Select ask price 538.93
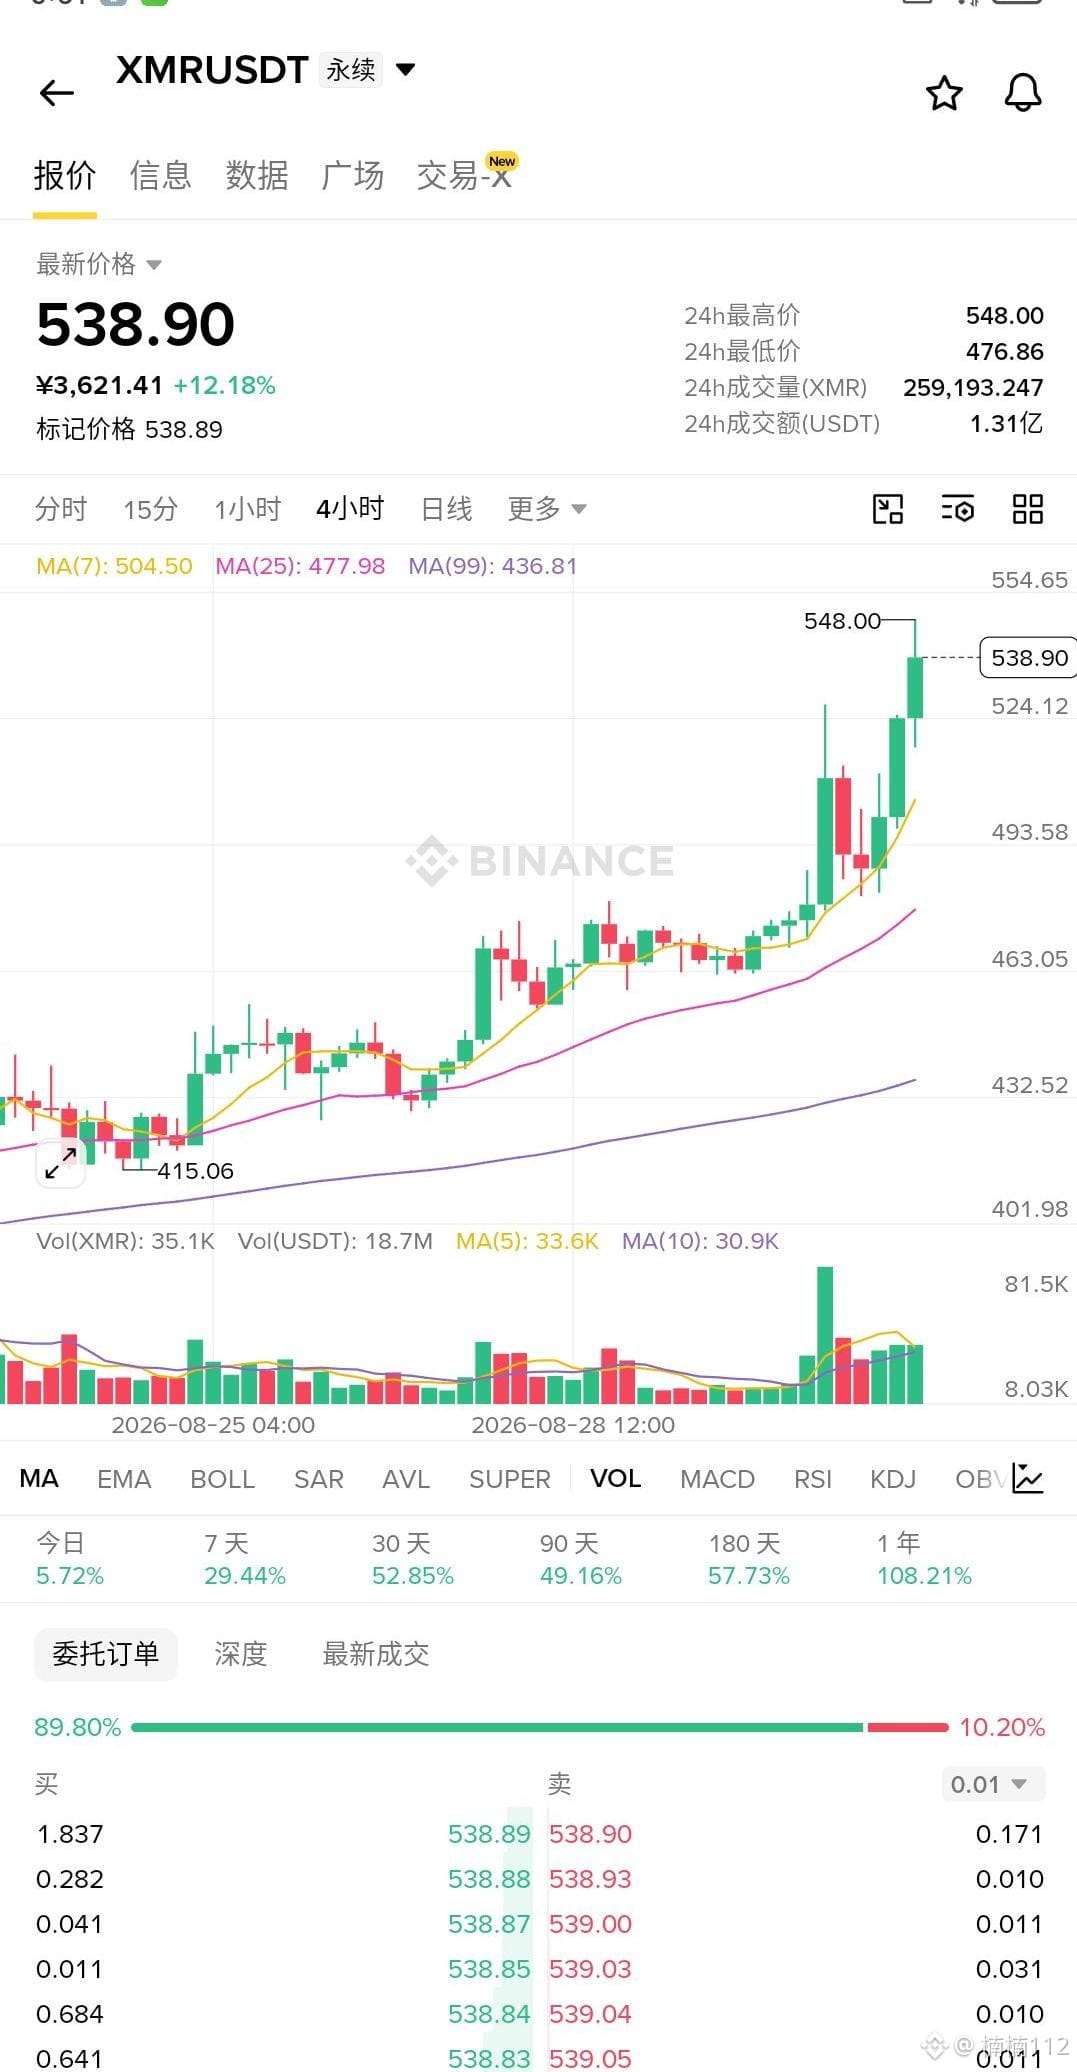Screen dimensions: 1077x2072 click(x=590, y=1879)
